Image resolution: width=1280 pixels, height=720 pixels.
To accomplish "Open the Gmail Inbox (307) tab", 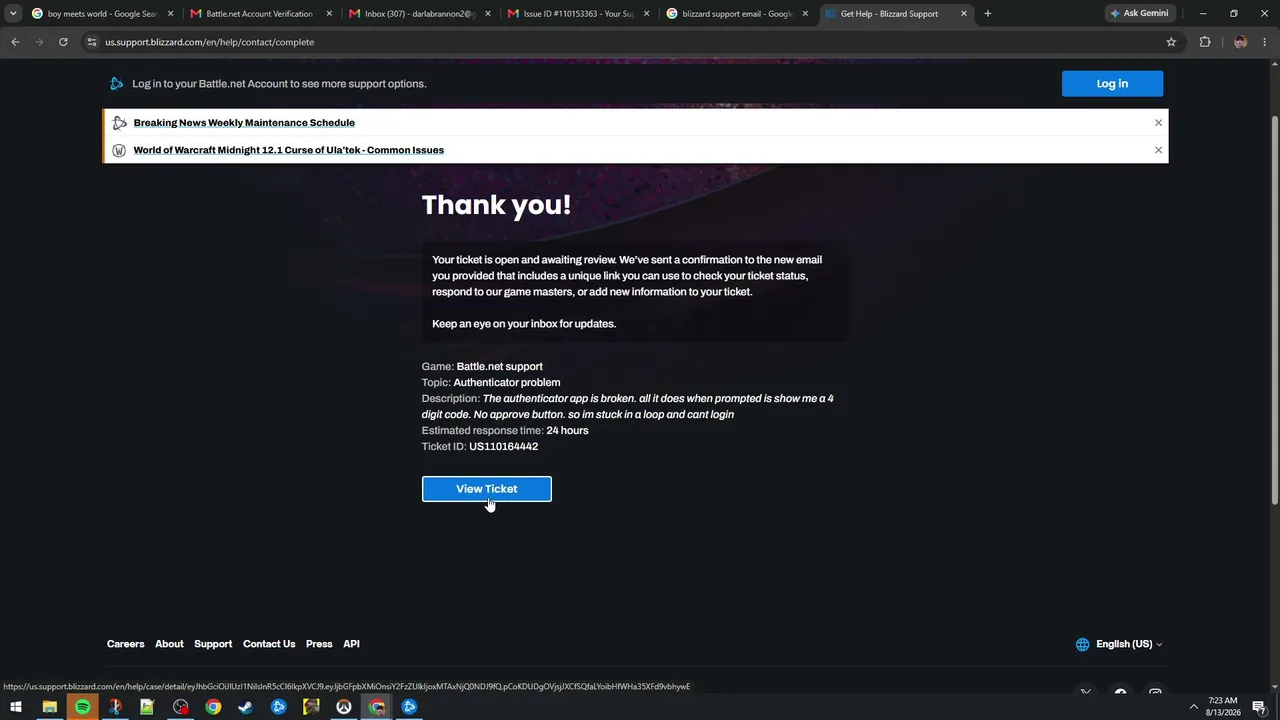I will 420,14.
